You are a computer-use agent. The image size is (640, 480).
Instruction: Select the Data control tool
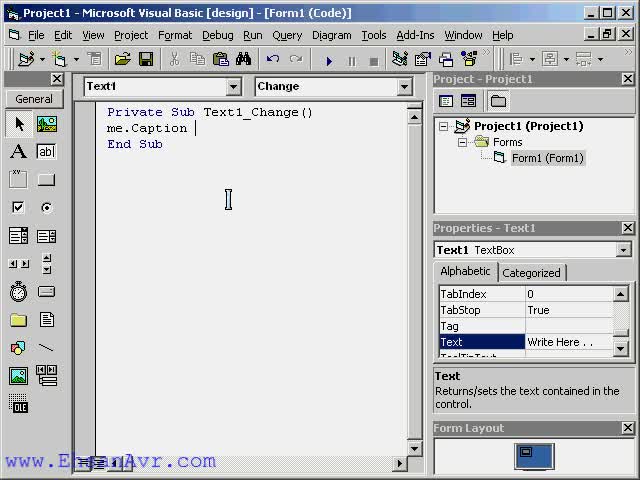pyautogui.click(x=47, y=376)
